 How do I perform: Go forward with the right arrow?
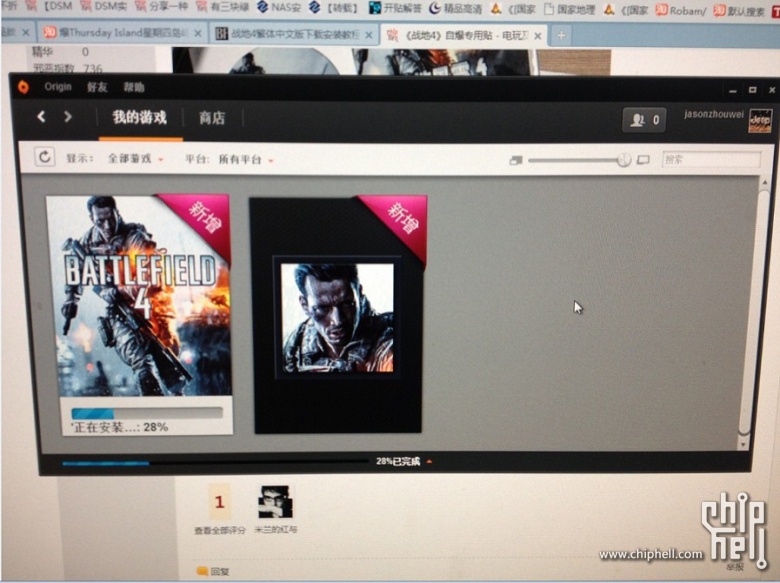[x=68, y=117]
